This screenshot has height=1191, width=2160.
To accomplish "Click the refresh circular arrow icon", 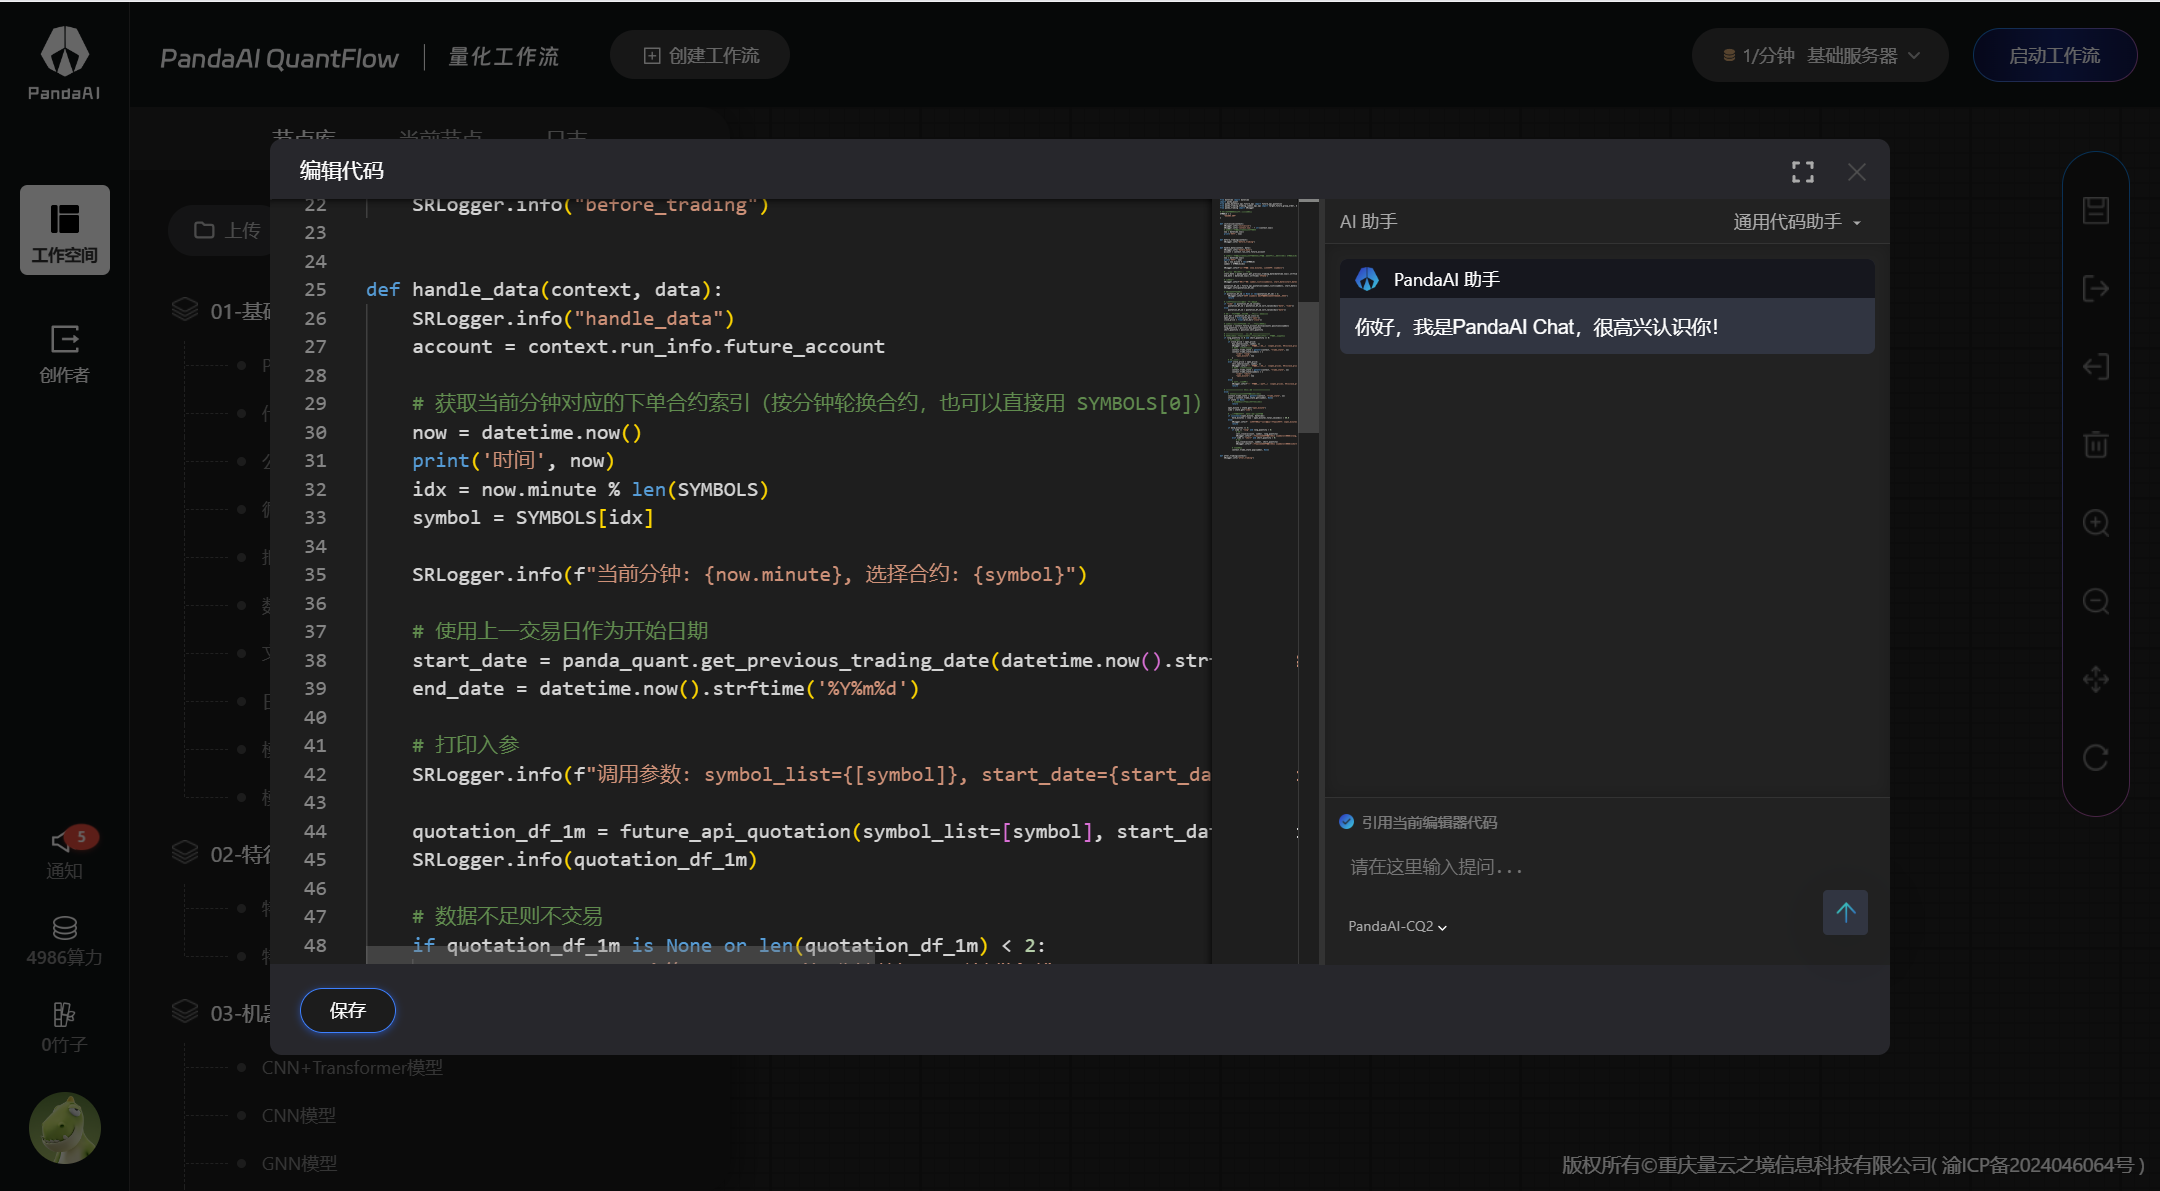I will pyautogui.click(x=2096, y=757).
